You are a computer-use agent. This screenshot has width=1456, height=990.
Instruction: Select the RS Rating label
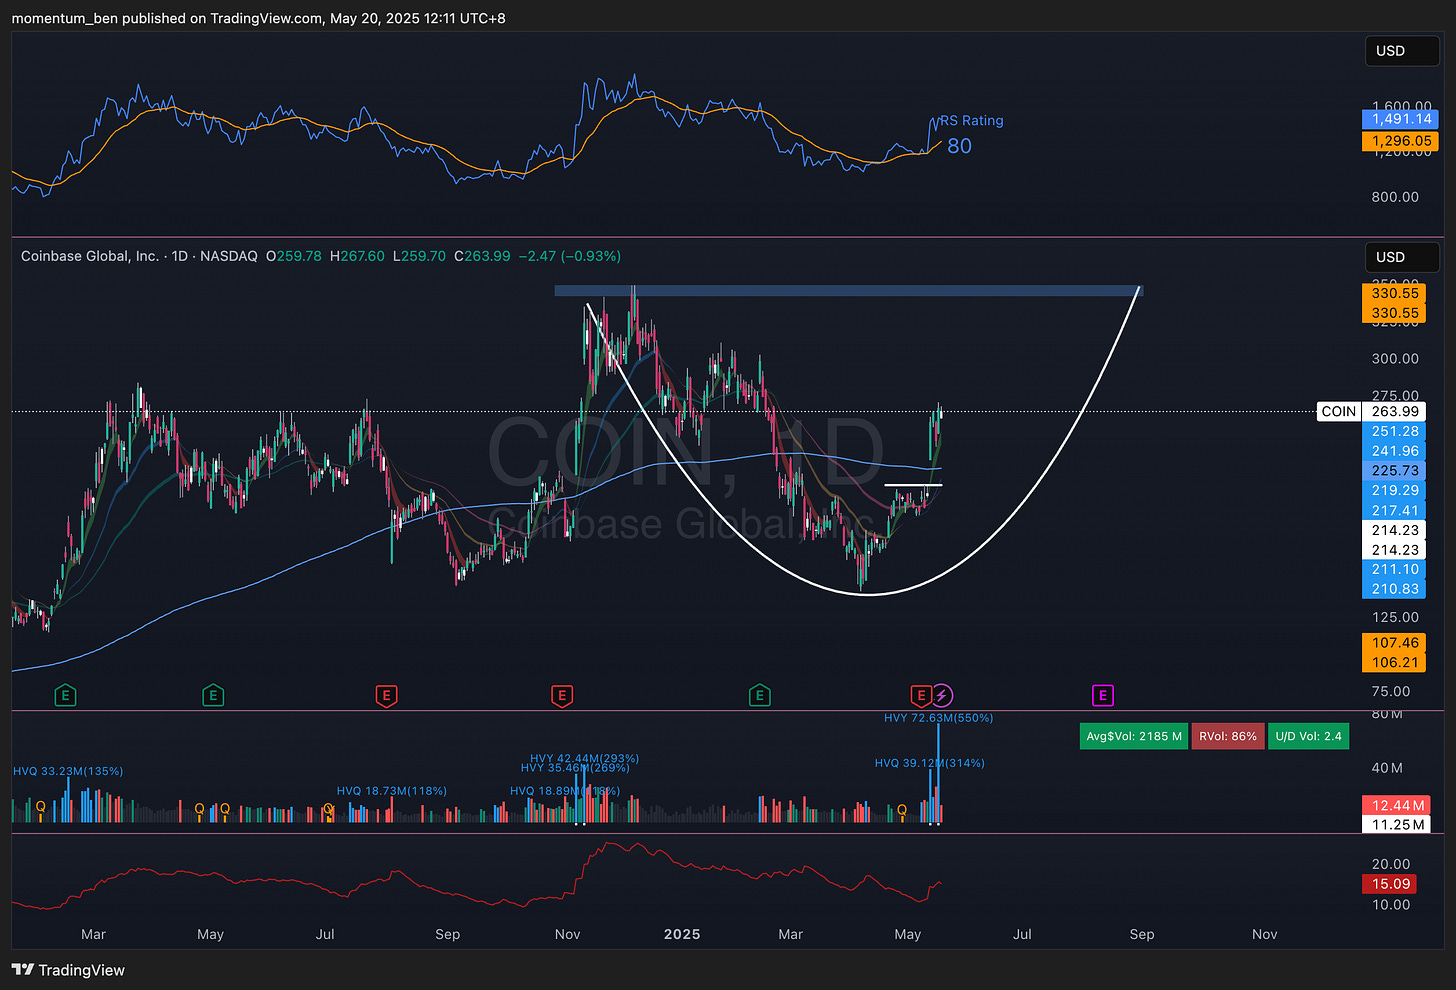click(x=972, y=120)
